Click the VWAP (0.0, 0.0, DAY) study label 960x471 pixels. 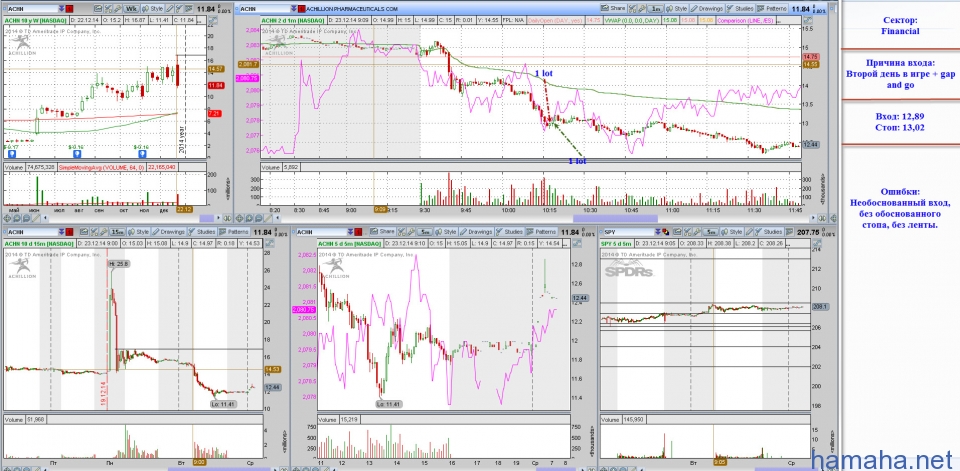632,20
